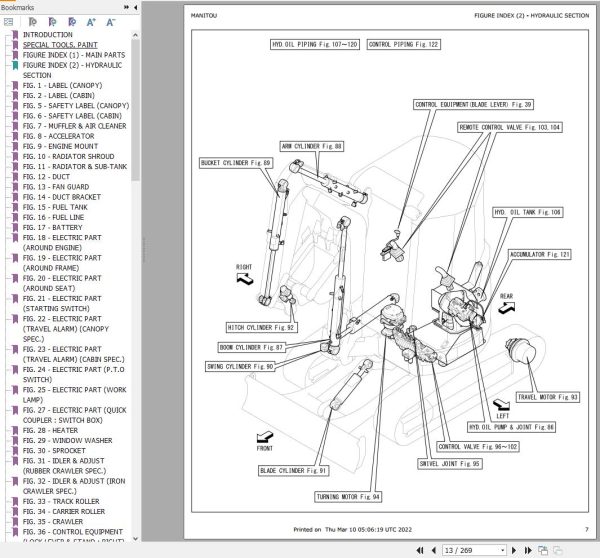This screenshot has height=558, width=600.
Task: Click the ACCUMULATOR Fig. 121 label
Action: pyautogui.click(x=540, y=254)
